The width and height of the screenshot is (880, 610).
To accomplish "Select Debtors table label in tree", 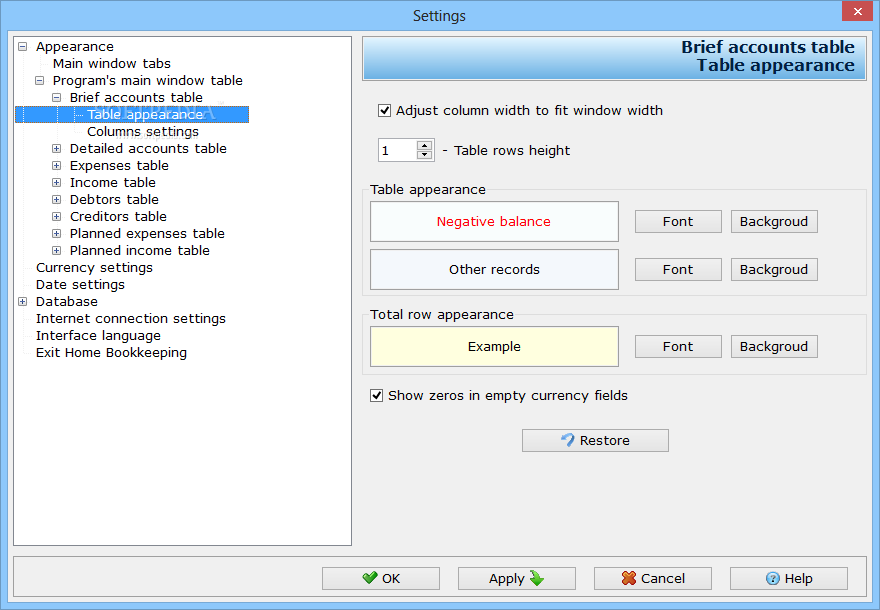I will click(x=114, y=199).
